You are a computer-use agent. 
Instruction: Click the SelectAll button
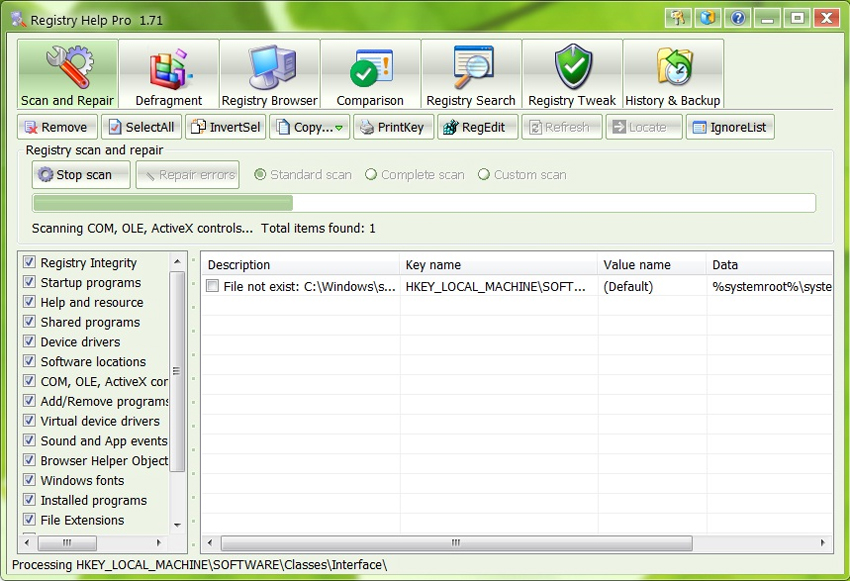click(x=140, y=128)
